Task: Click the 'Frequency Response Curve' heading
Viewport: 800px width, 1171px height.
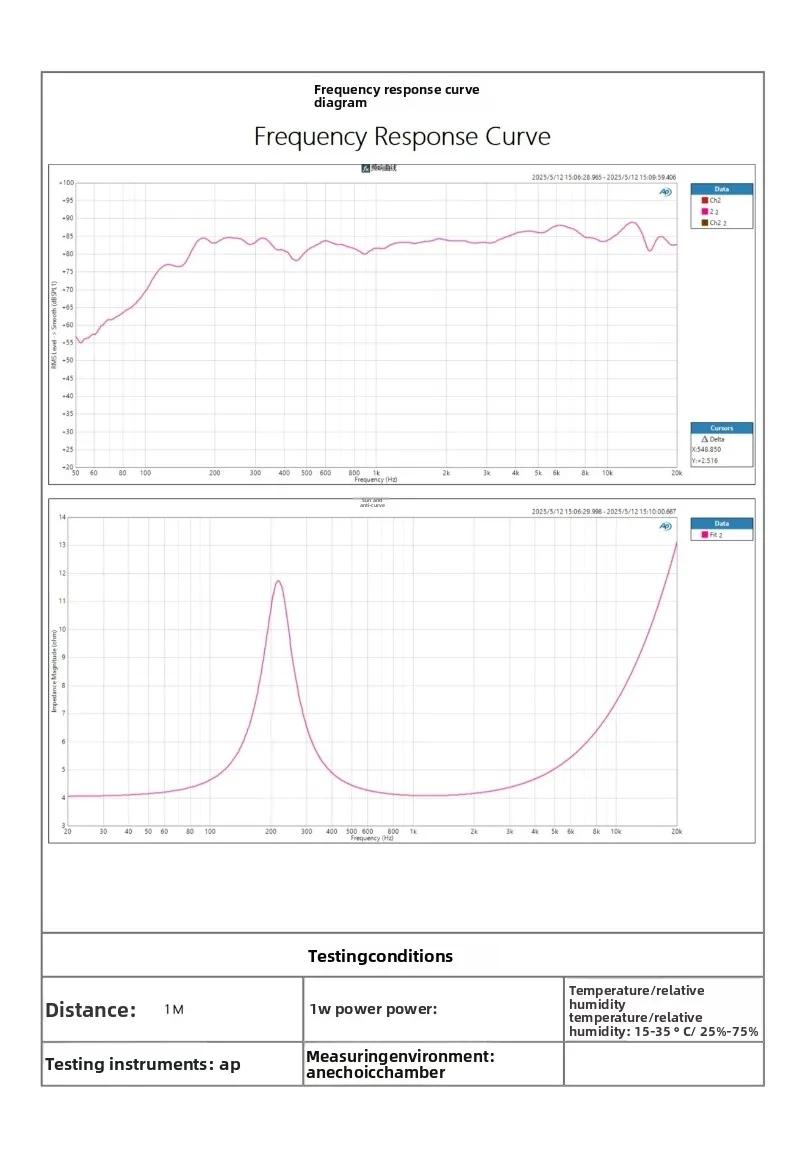Action: coord(402,137)
